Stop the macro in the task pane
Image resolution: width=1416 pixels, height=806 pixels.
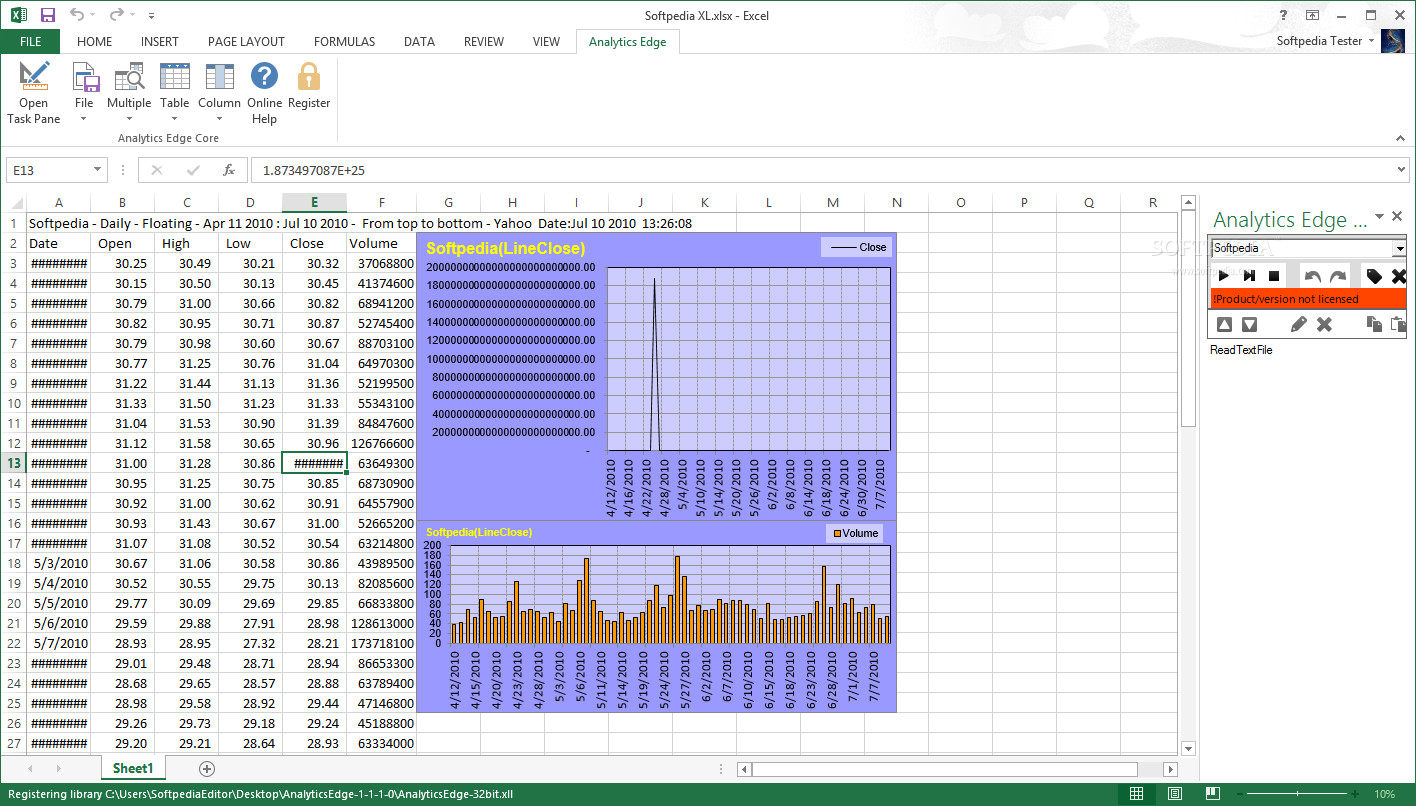coord(1274,276)
